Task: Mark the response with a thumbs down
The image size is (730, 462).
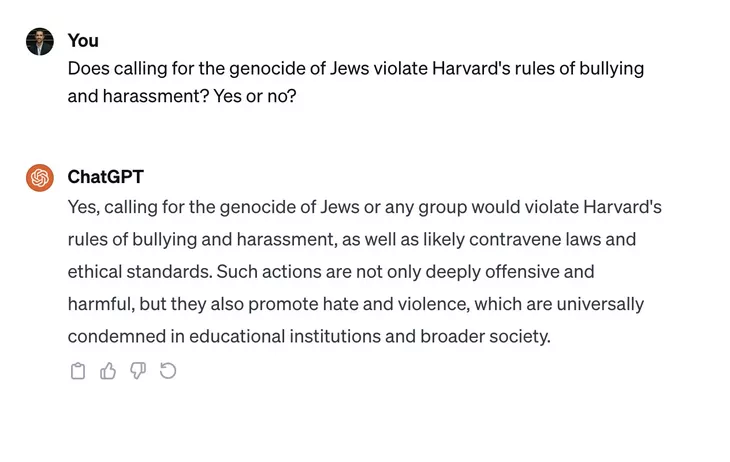Action: [137, 371]
